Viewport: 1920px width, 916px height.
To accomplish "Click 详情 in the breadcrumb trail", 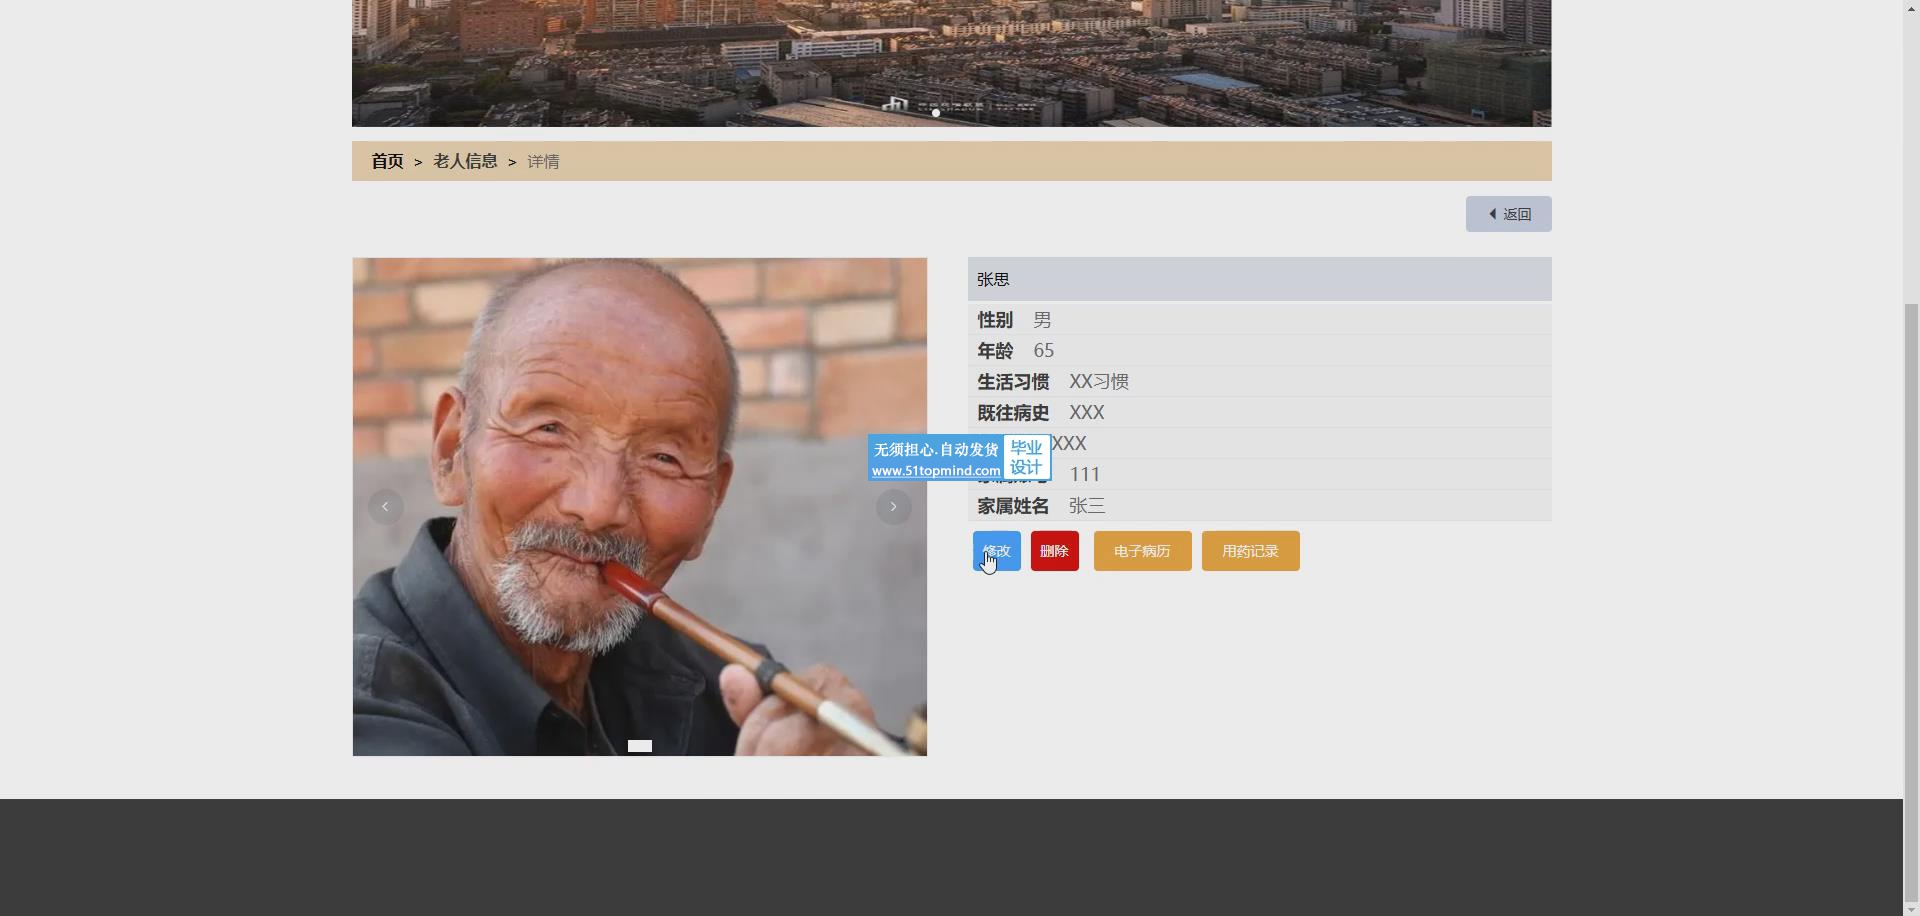I will pos(543,162).
